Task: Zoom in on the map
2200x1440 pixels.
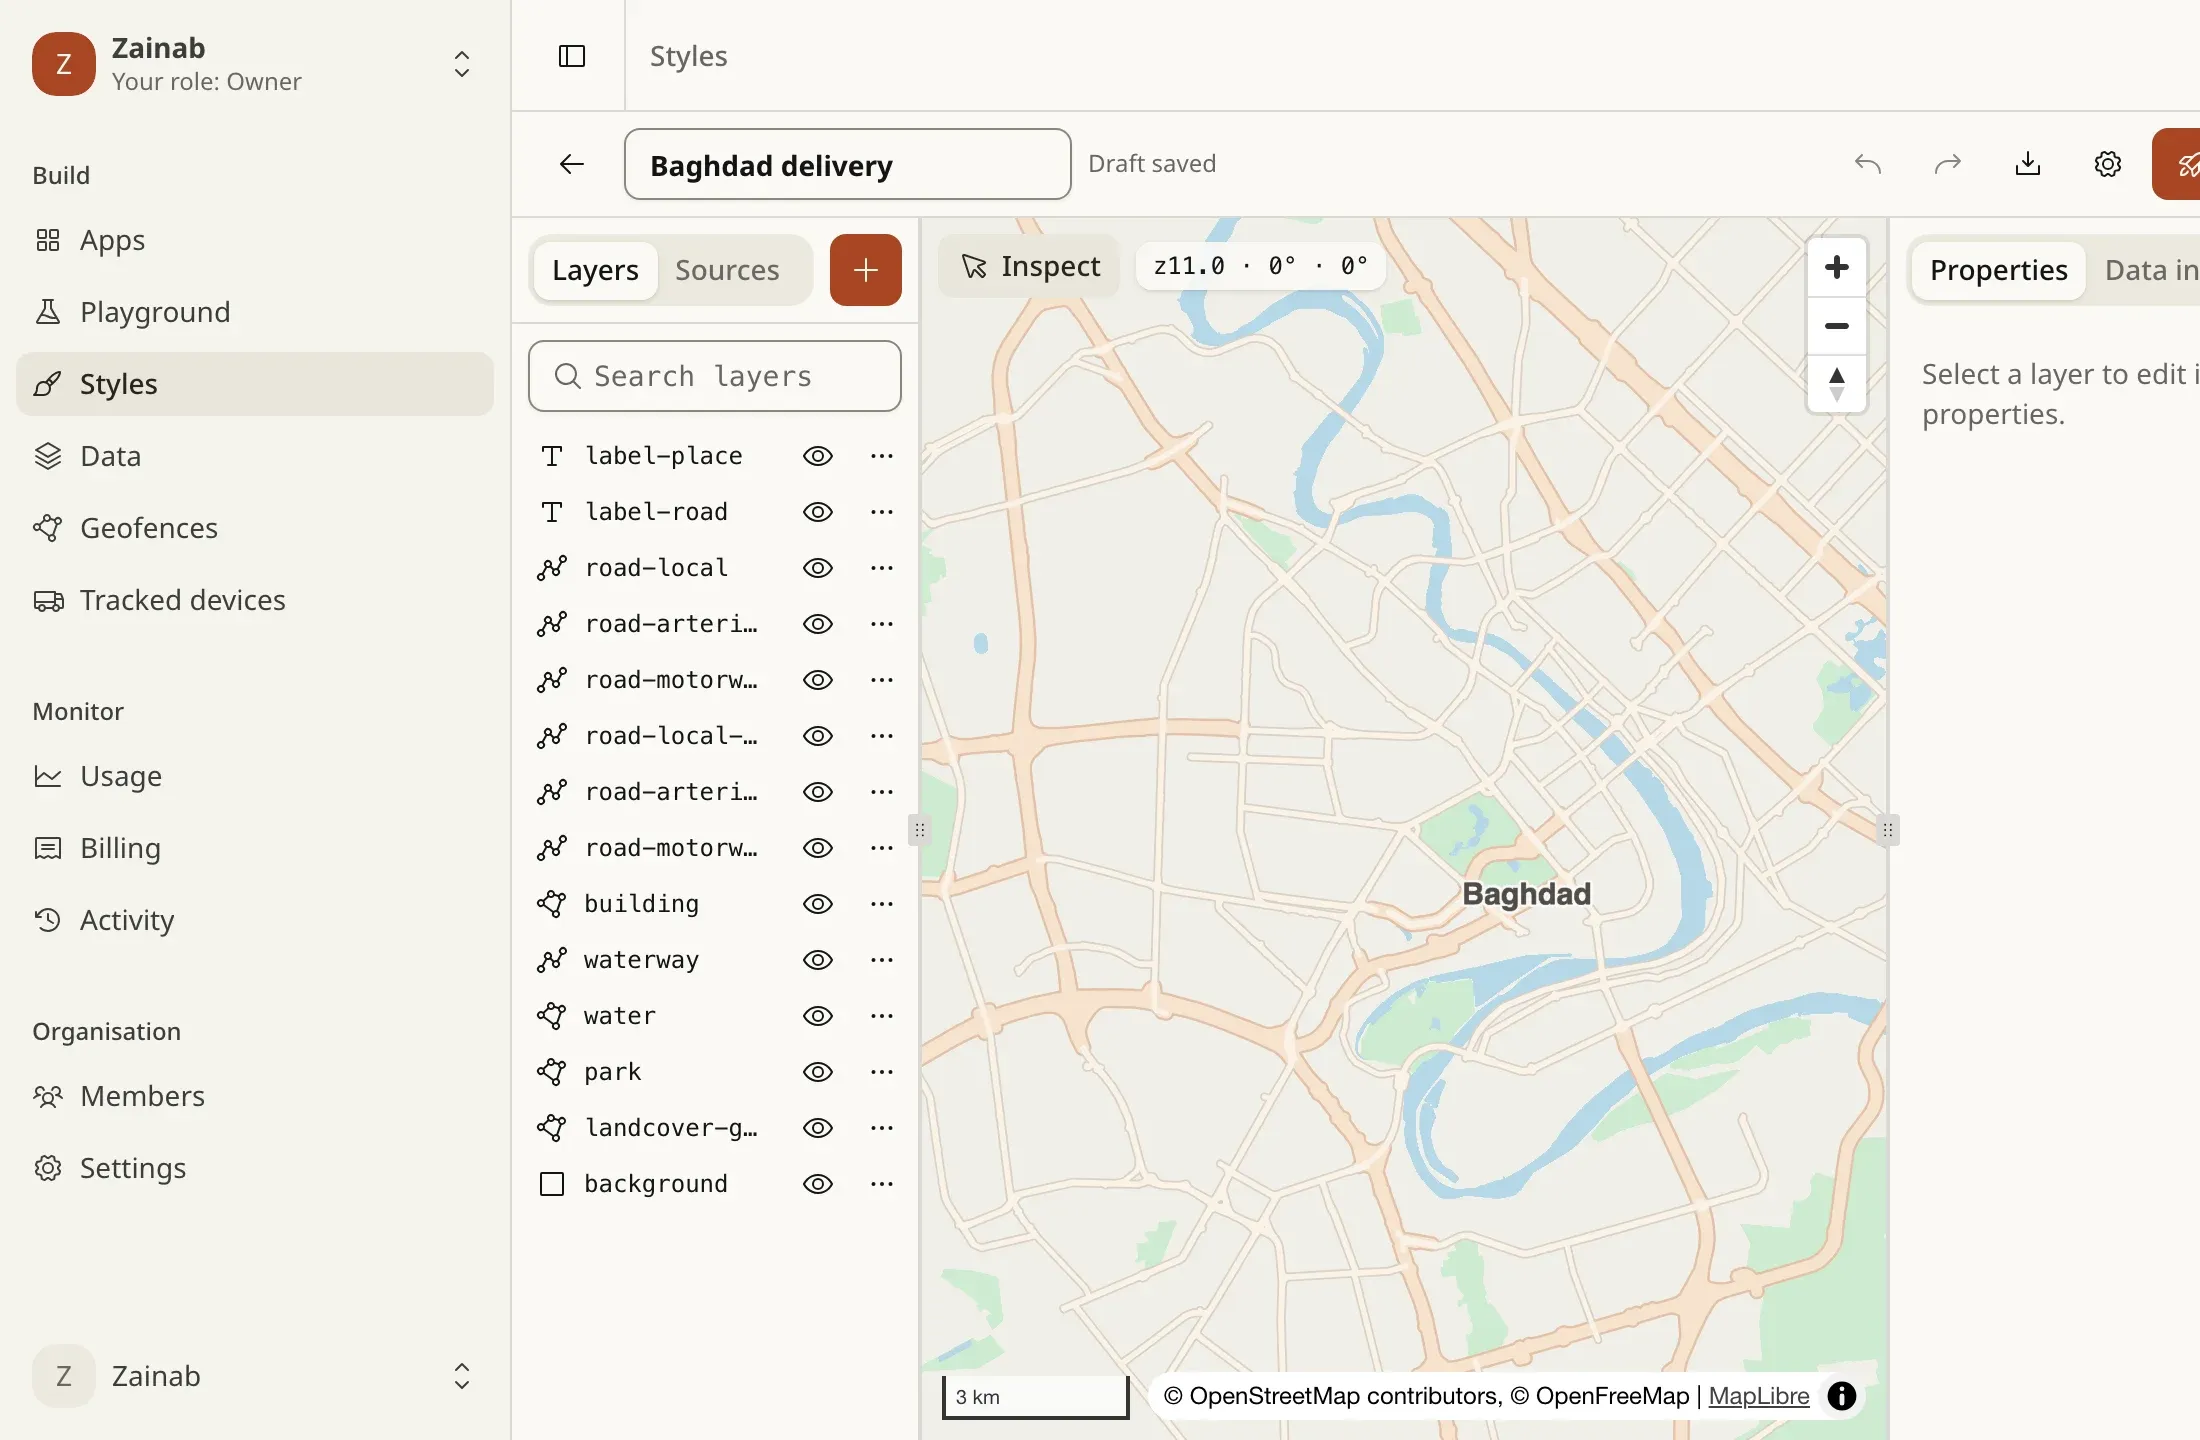Action: coord(1836,267)
